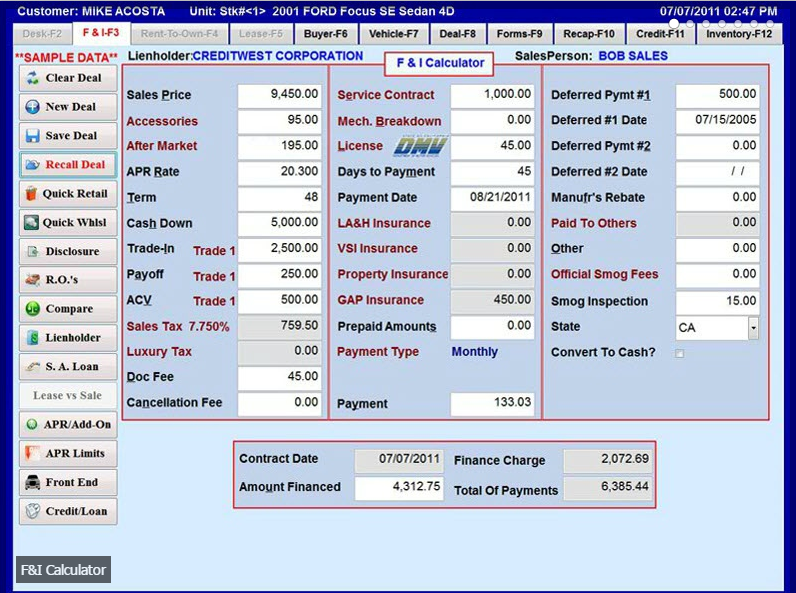Open the State dropdown arrow
796x593 pixels.
(x=753, y=328)
